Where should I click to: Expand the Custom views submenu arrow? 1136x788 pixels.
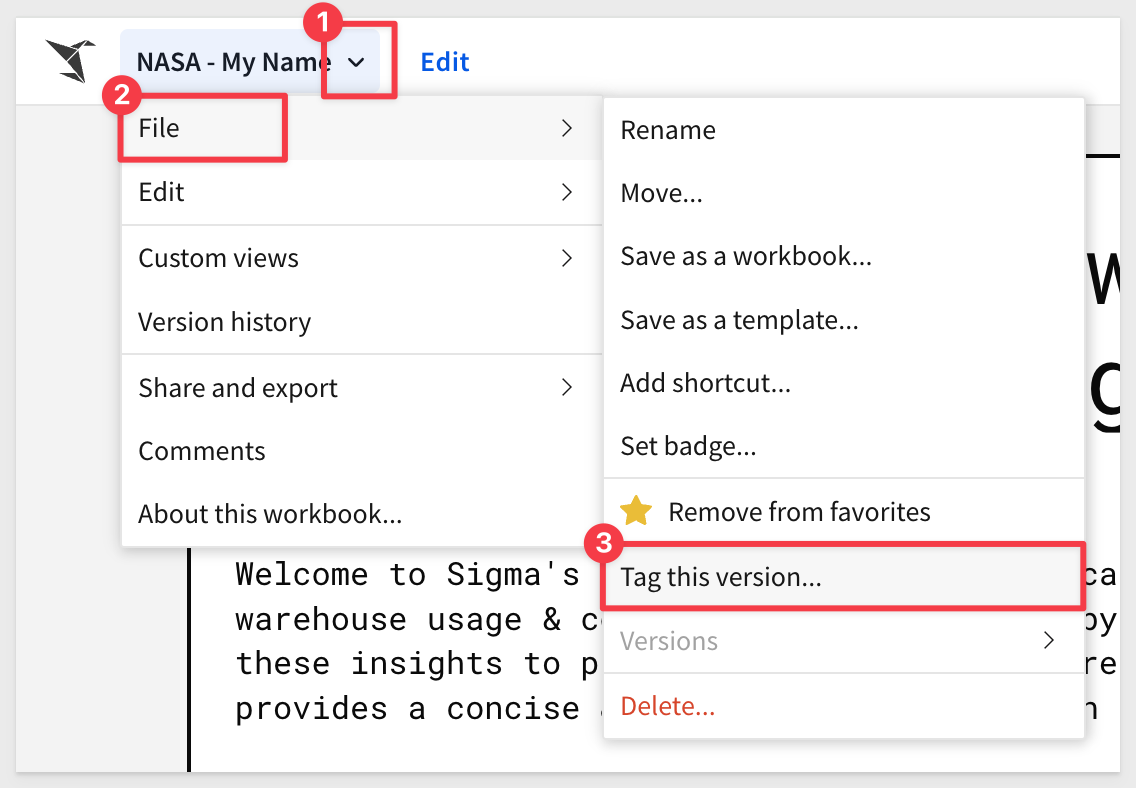click(x=566, y=258)
